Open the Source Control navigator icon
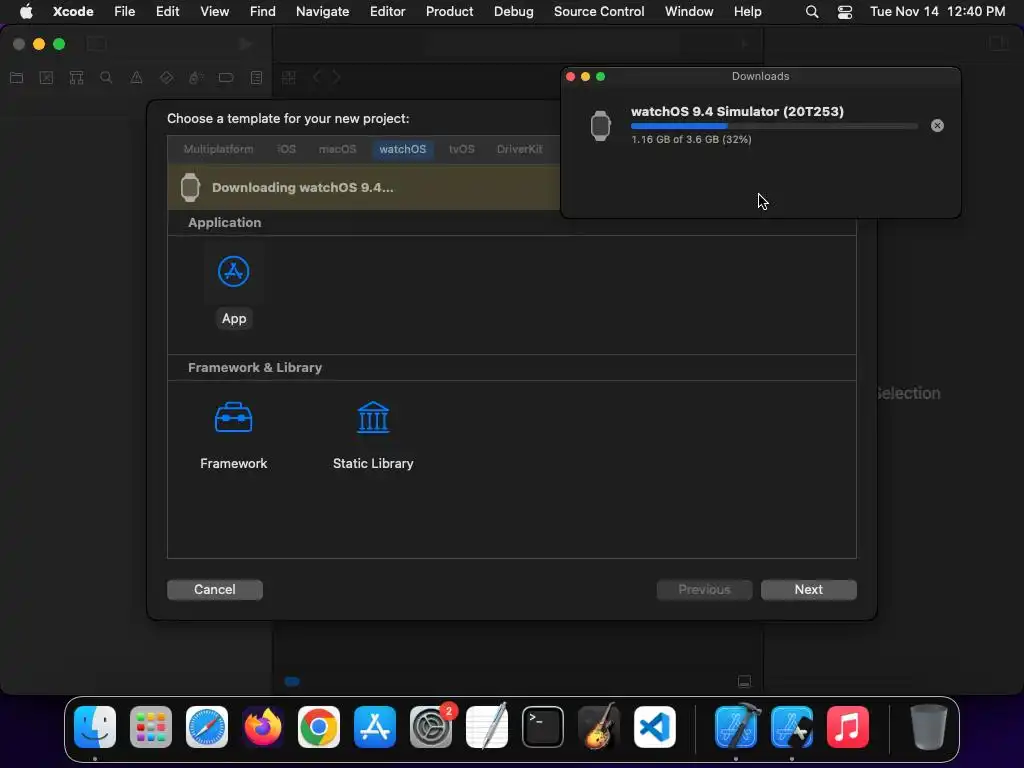Screen dimensions: 1024x768 46,78
